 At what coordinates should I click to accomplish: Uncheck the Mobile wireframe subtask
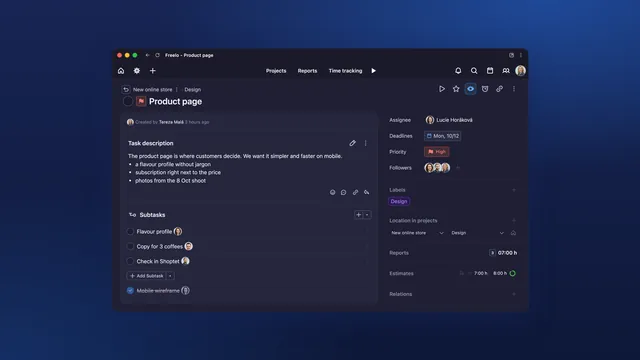click(130, 291)
